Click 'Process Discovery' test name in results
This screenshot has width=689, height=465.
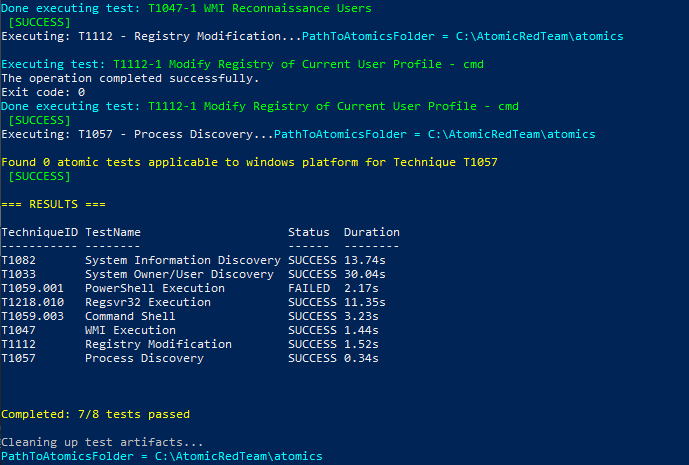click(145, 358)
